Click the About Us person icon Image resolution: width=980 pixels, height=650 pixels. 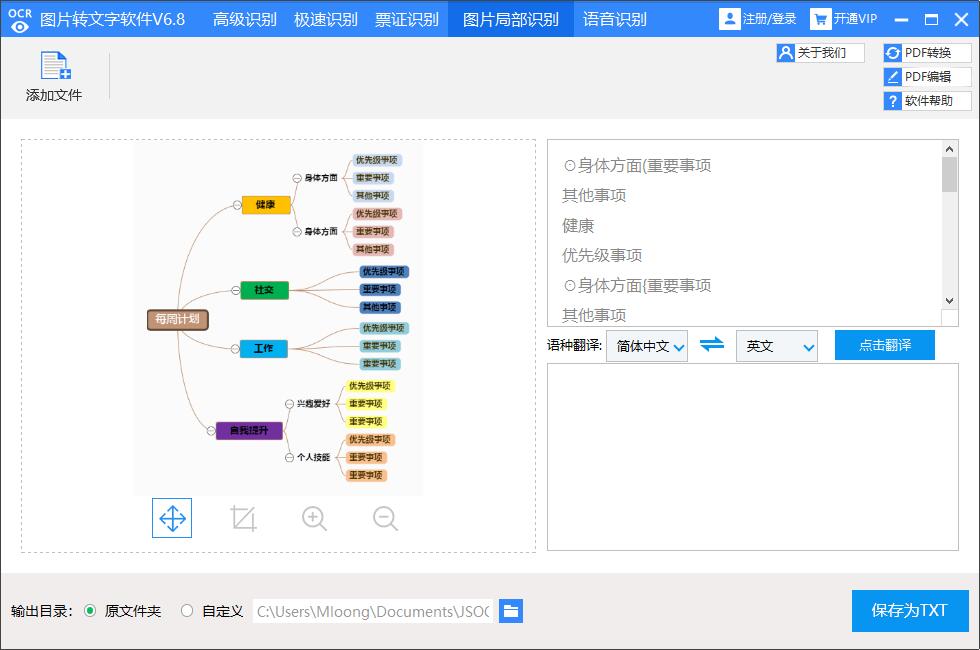point(786,52)
